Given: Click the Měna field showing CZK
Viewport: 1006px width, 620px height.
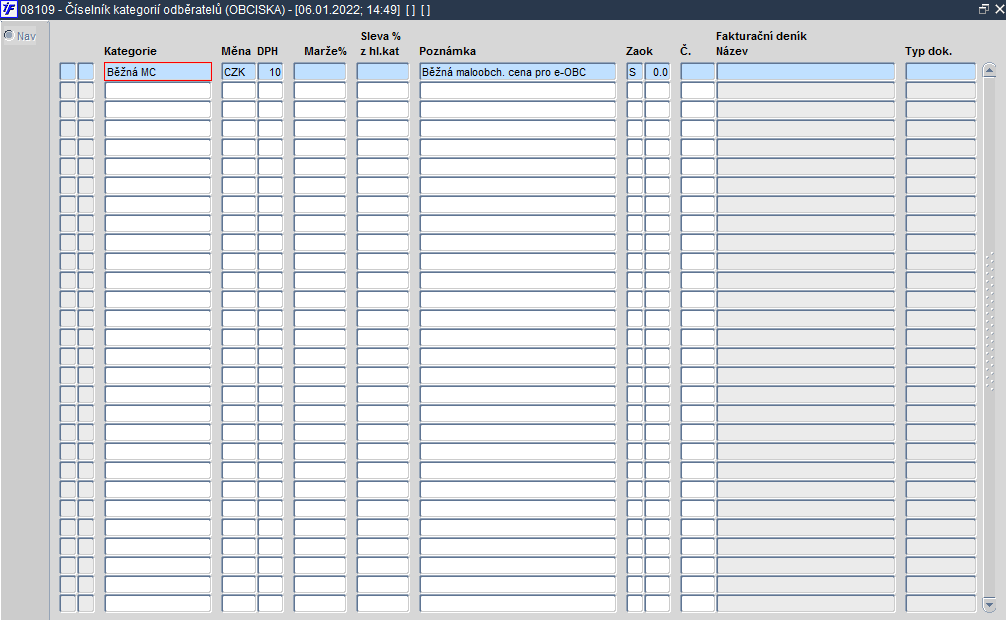Looking at the screenshot, I should (239, 72).
